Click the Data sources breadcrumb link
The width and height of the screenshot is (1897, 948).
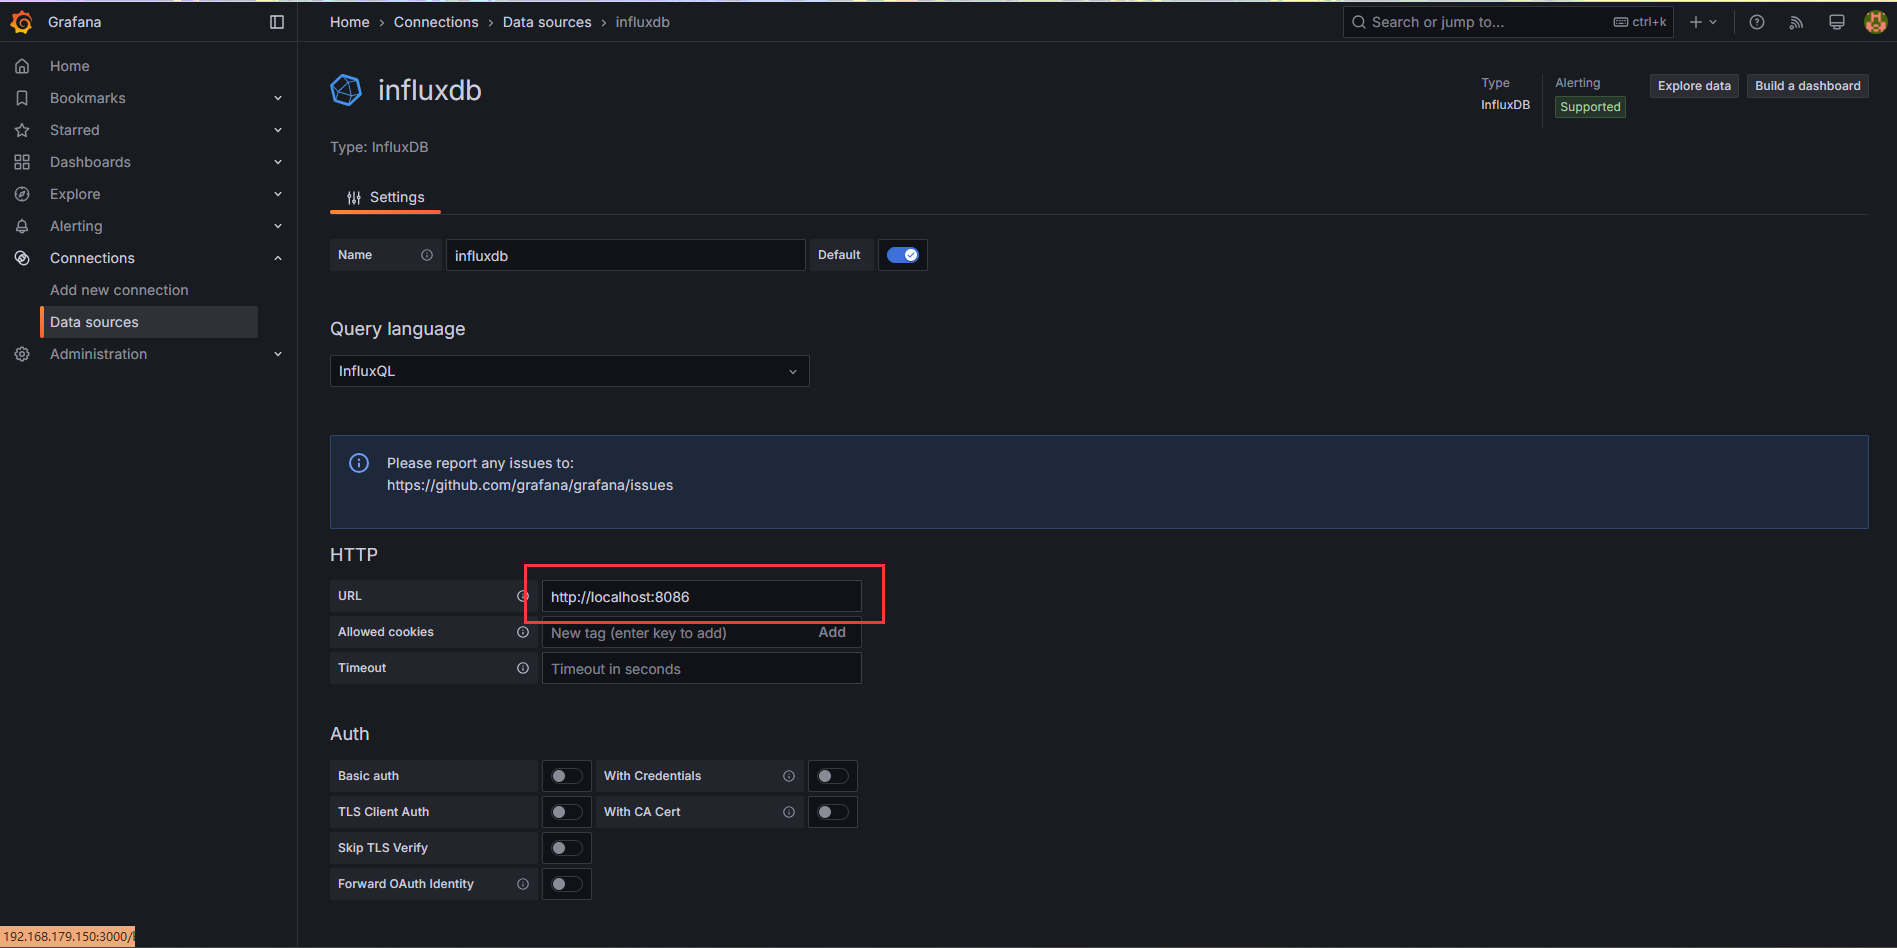[x=547, y=22]
